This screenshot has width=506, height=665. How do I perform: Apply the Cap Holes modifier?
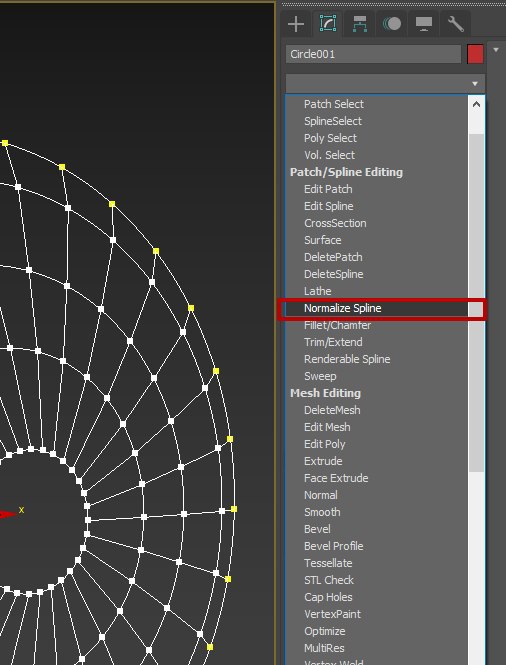tap(328, 596)
